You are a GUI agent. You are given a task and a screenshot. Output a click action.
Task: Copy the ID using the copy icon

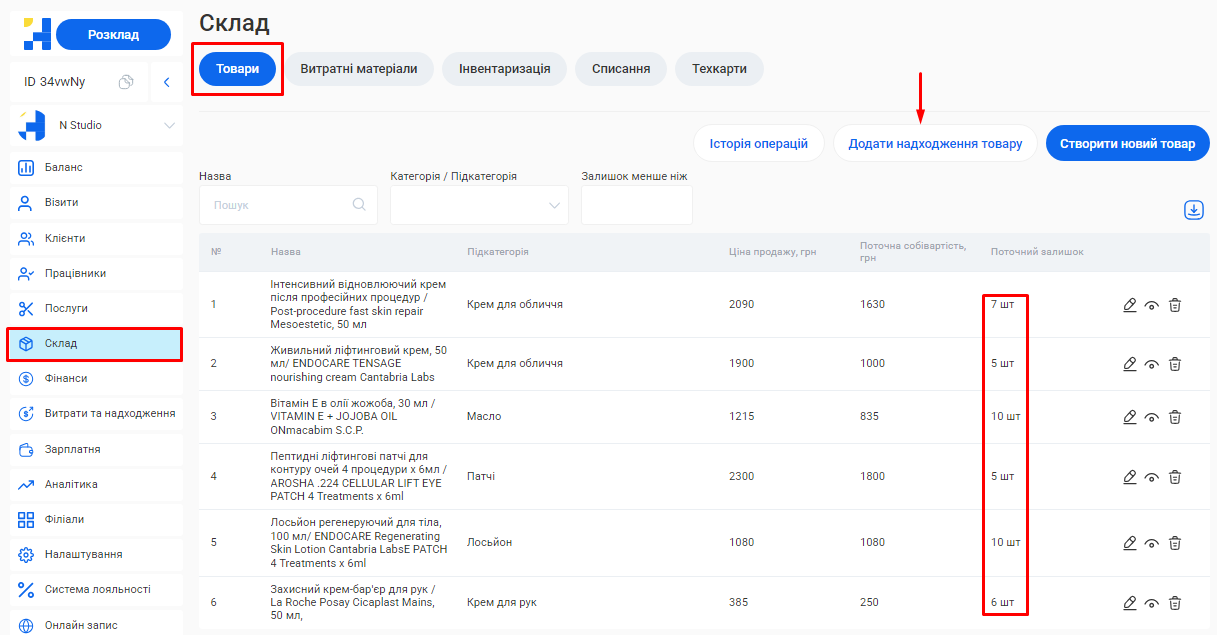point(126,82)
